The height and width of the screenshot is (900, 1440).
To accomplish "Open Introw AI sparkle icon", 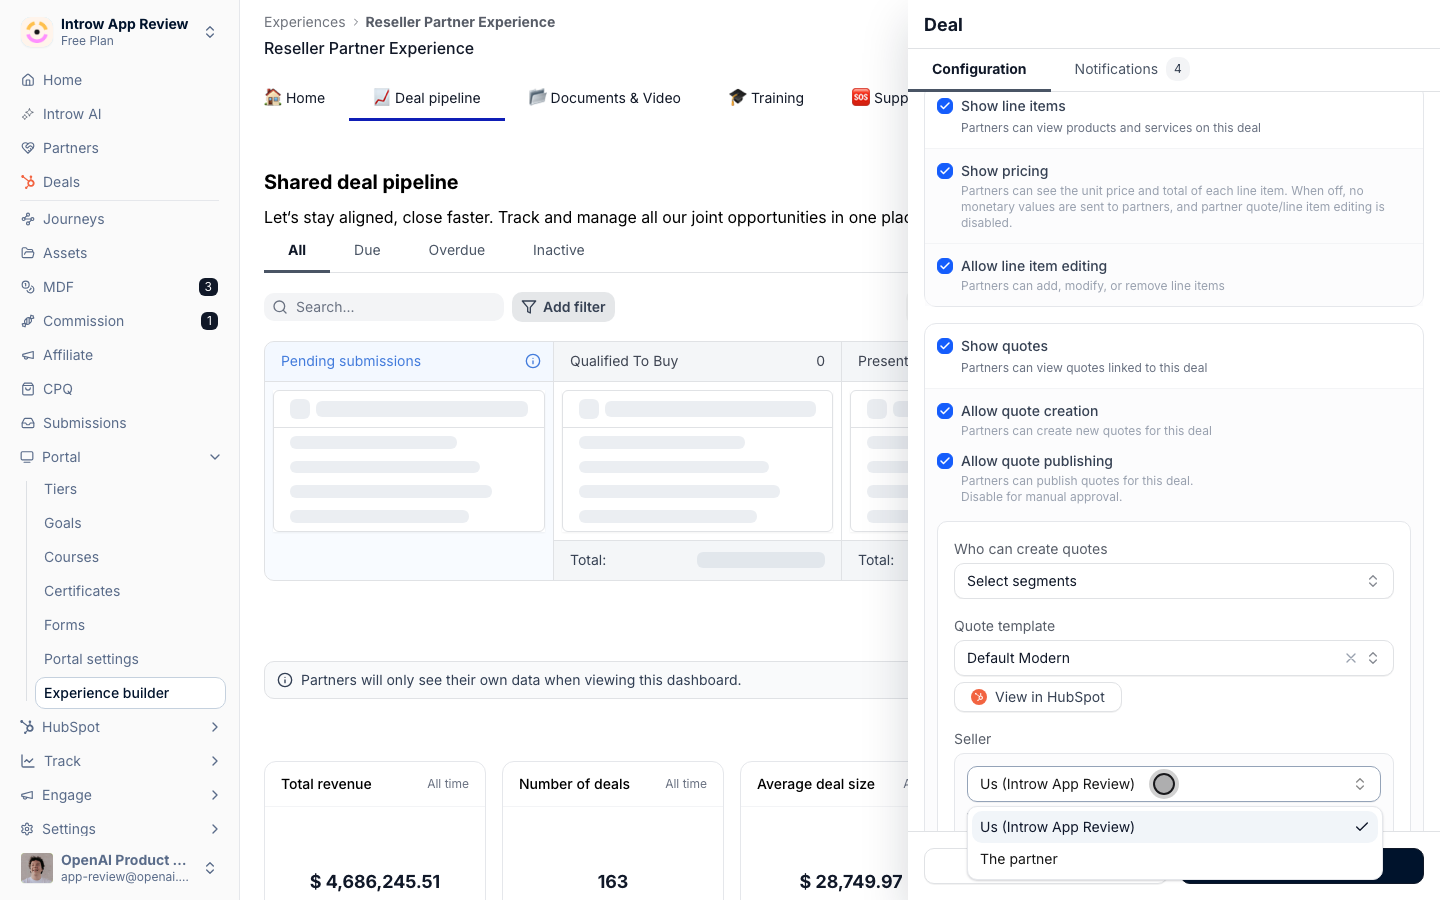I will pos(28,114).
